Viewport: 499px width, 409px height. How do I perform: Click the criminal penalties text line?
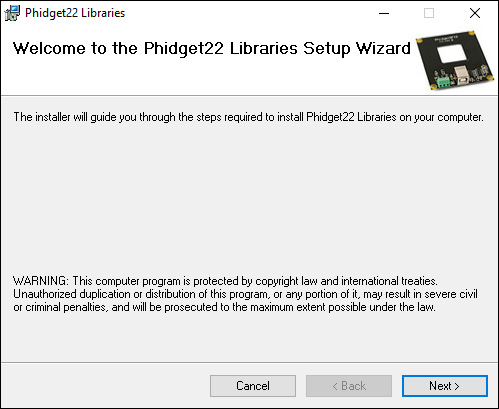[x=224, y=307]
